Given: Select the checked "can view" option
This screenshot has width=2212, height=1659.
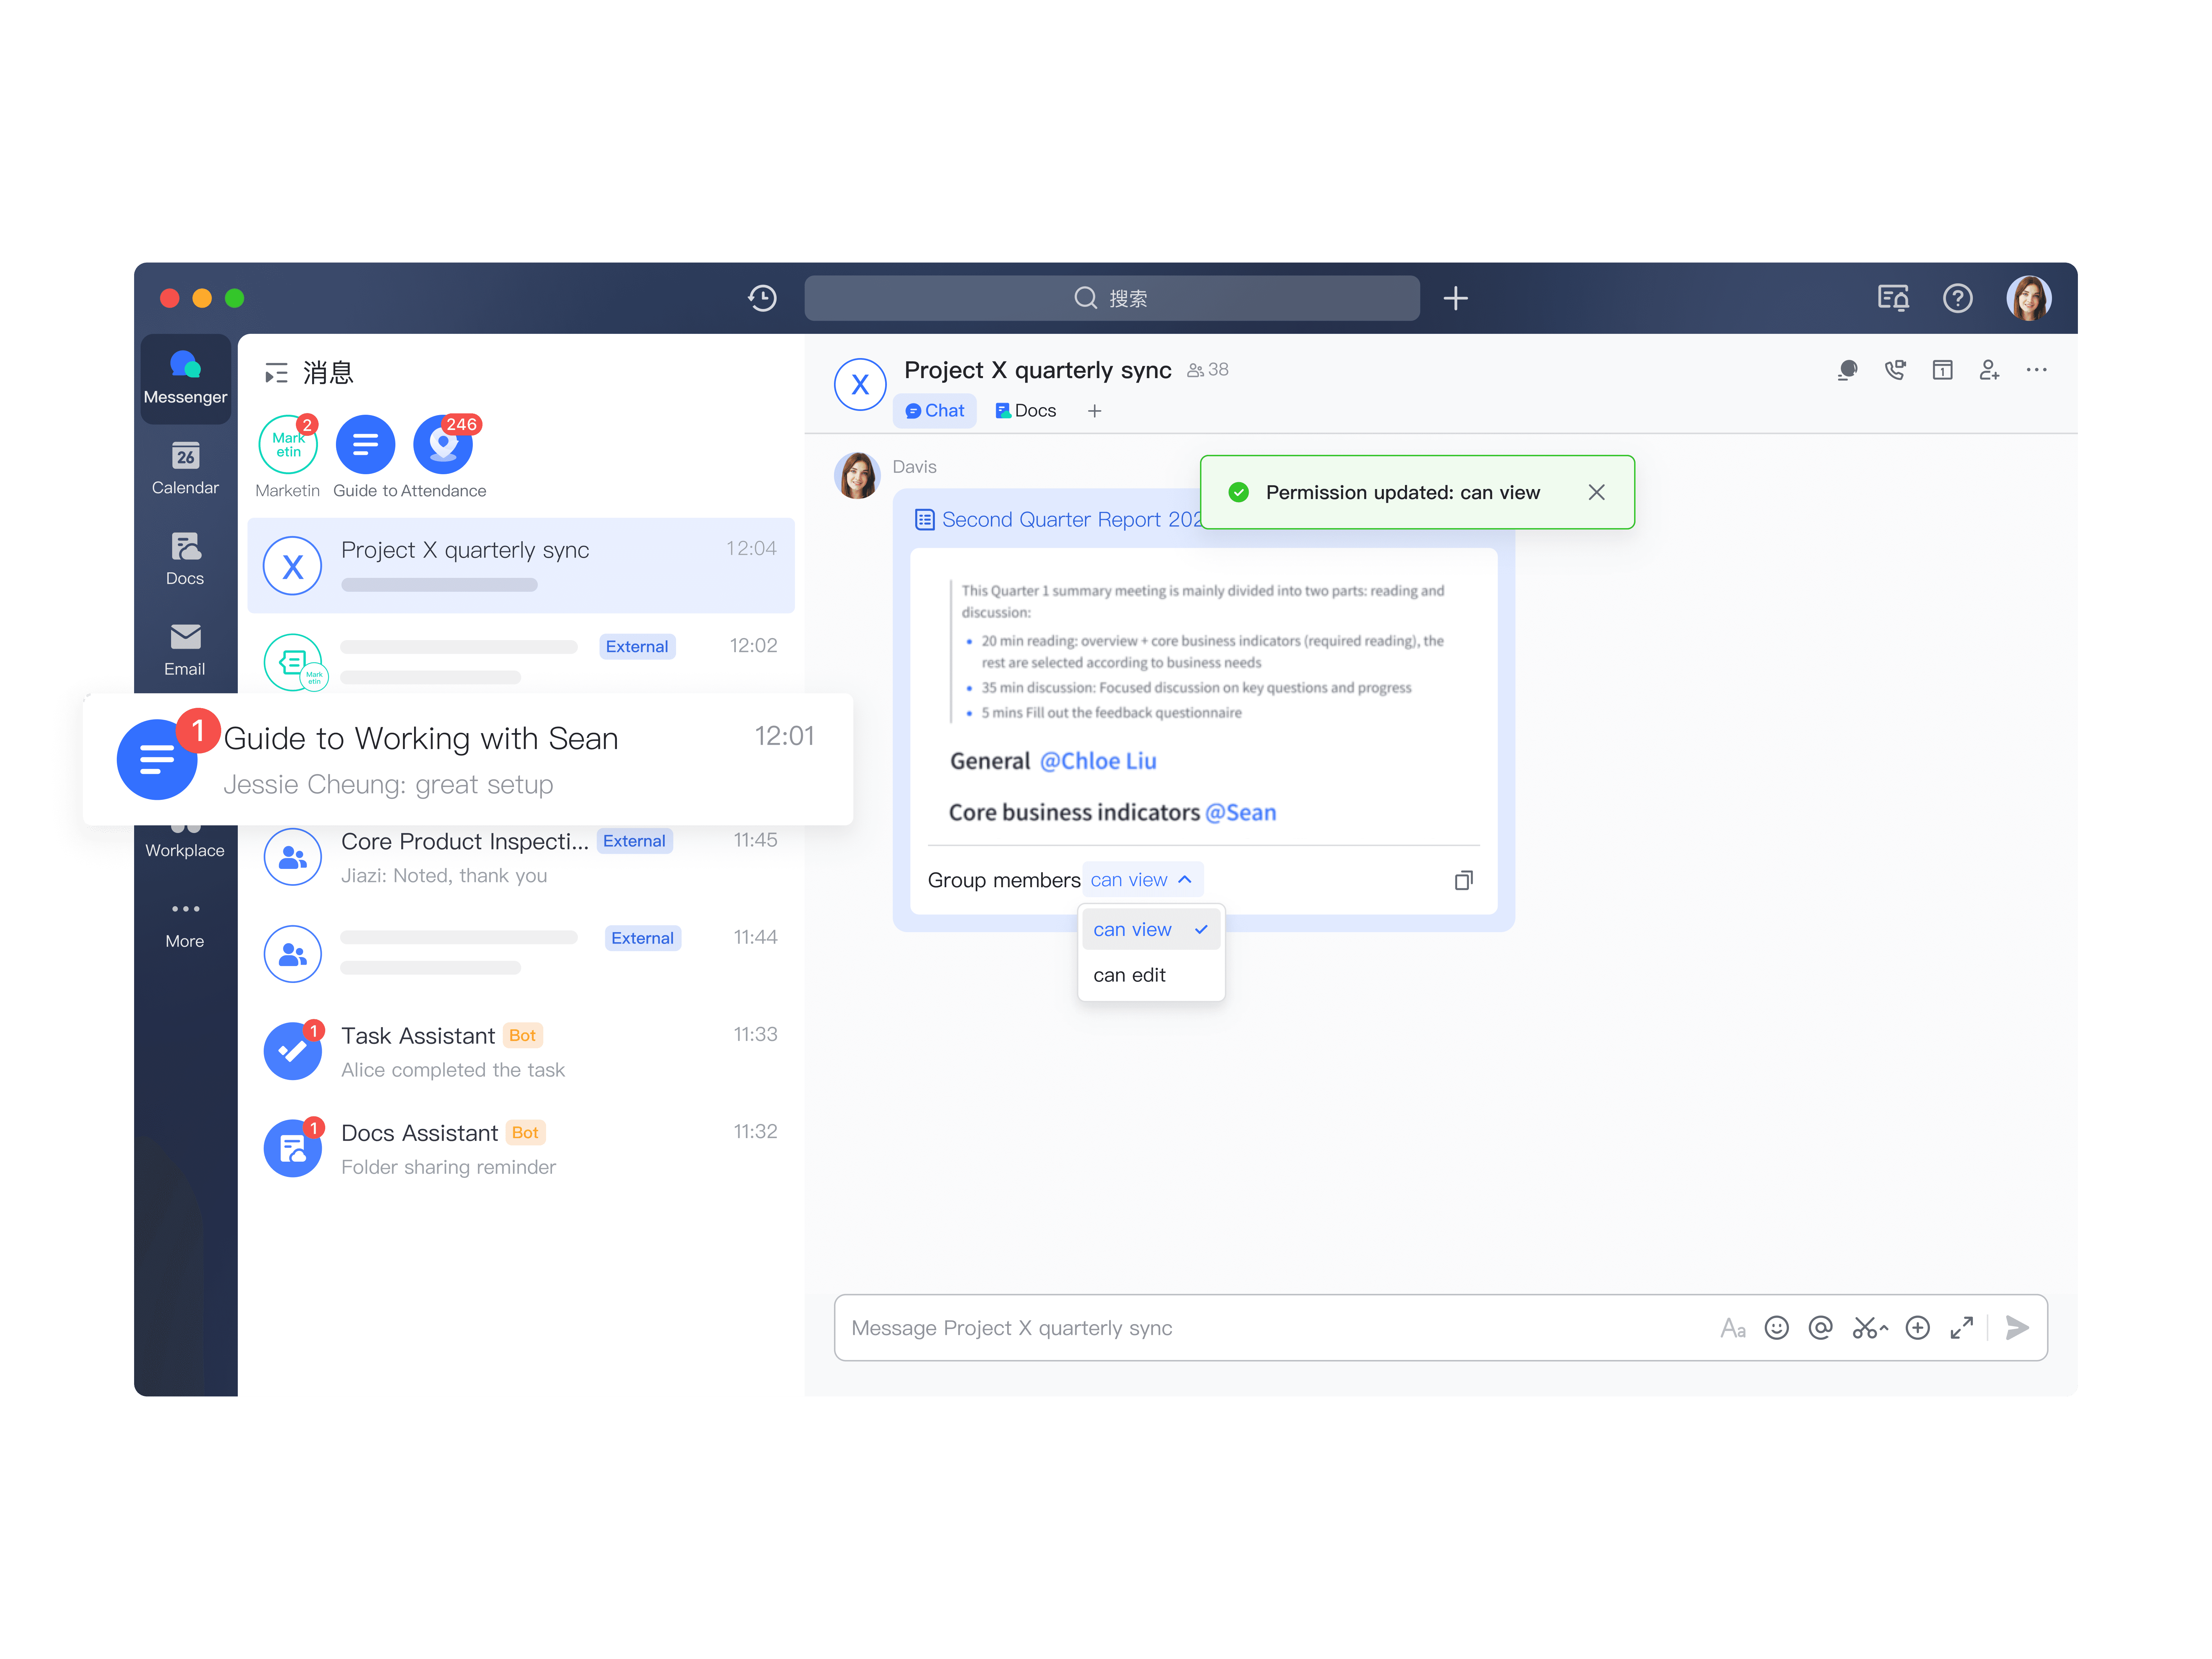Looking at the screenshot, I should coord(1150,929).
